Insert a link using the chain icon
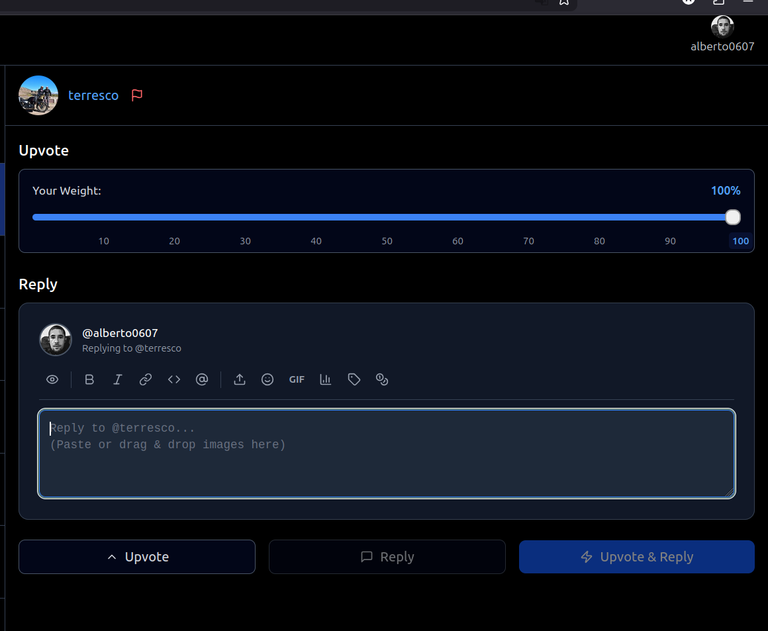Viewport: 768px width, 631px height. [x=145, y=380]
